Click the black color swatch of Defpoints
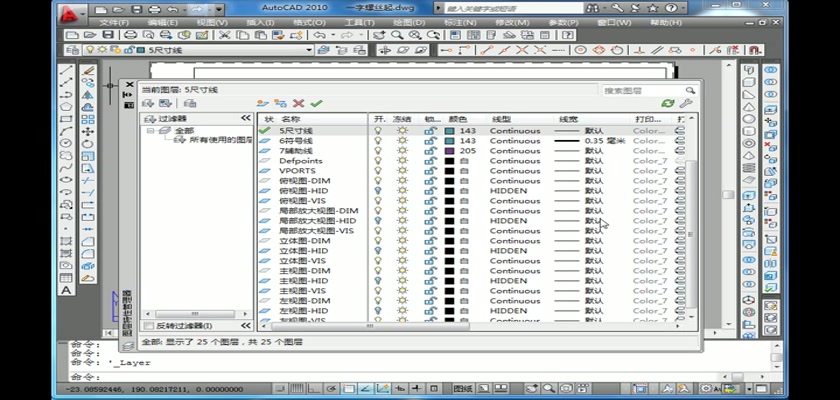840x400 pixels. click(449, 161)
